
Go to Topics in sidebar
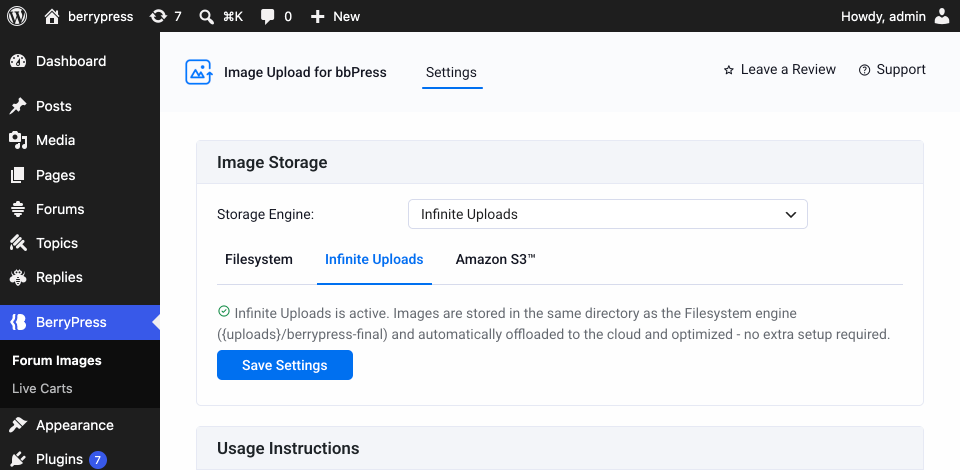80,244
